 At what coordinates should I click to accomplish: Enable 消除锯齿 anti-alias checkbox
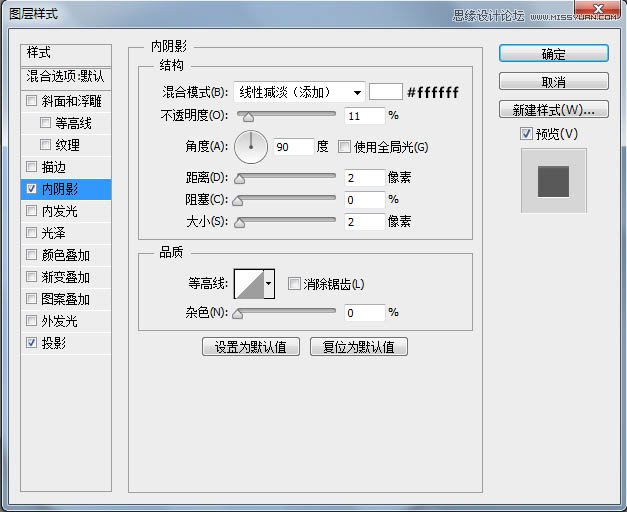point(294,284)
